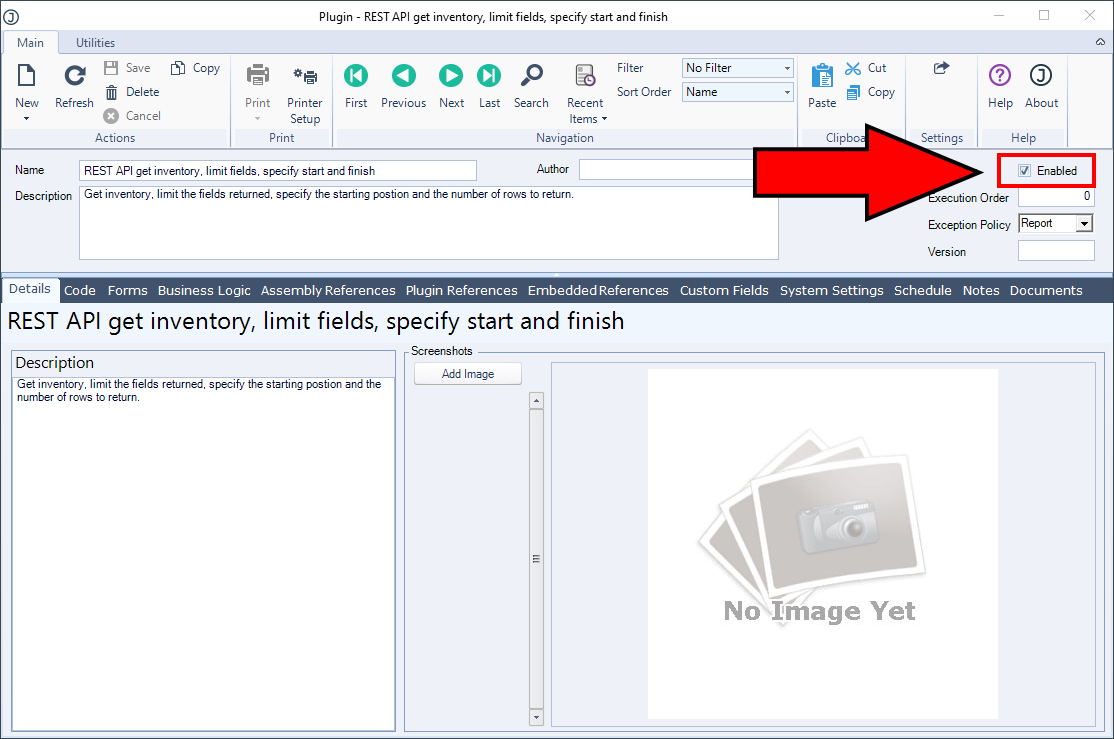
Task: Jump to the Next record
Action: click(x=451, y=77)
